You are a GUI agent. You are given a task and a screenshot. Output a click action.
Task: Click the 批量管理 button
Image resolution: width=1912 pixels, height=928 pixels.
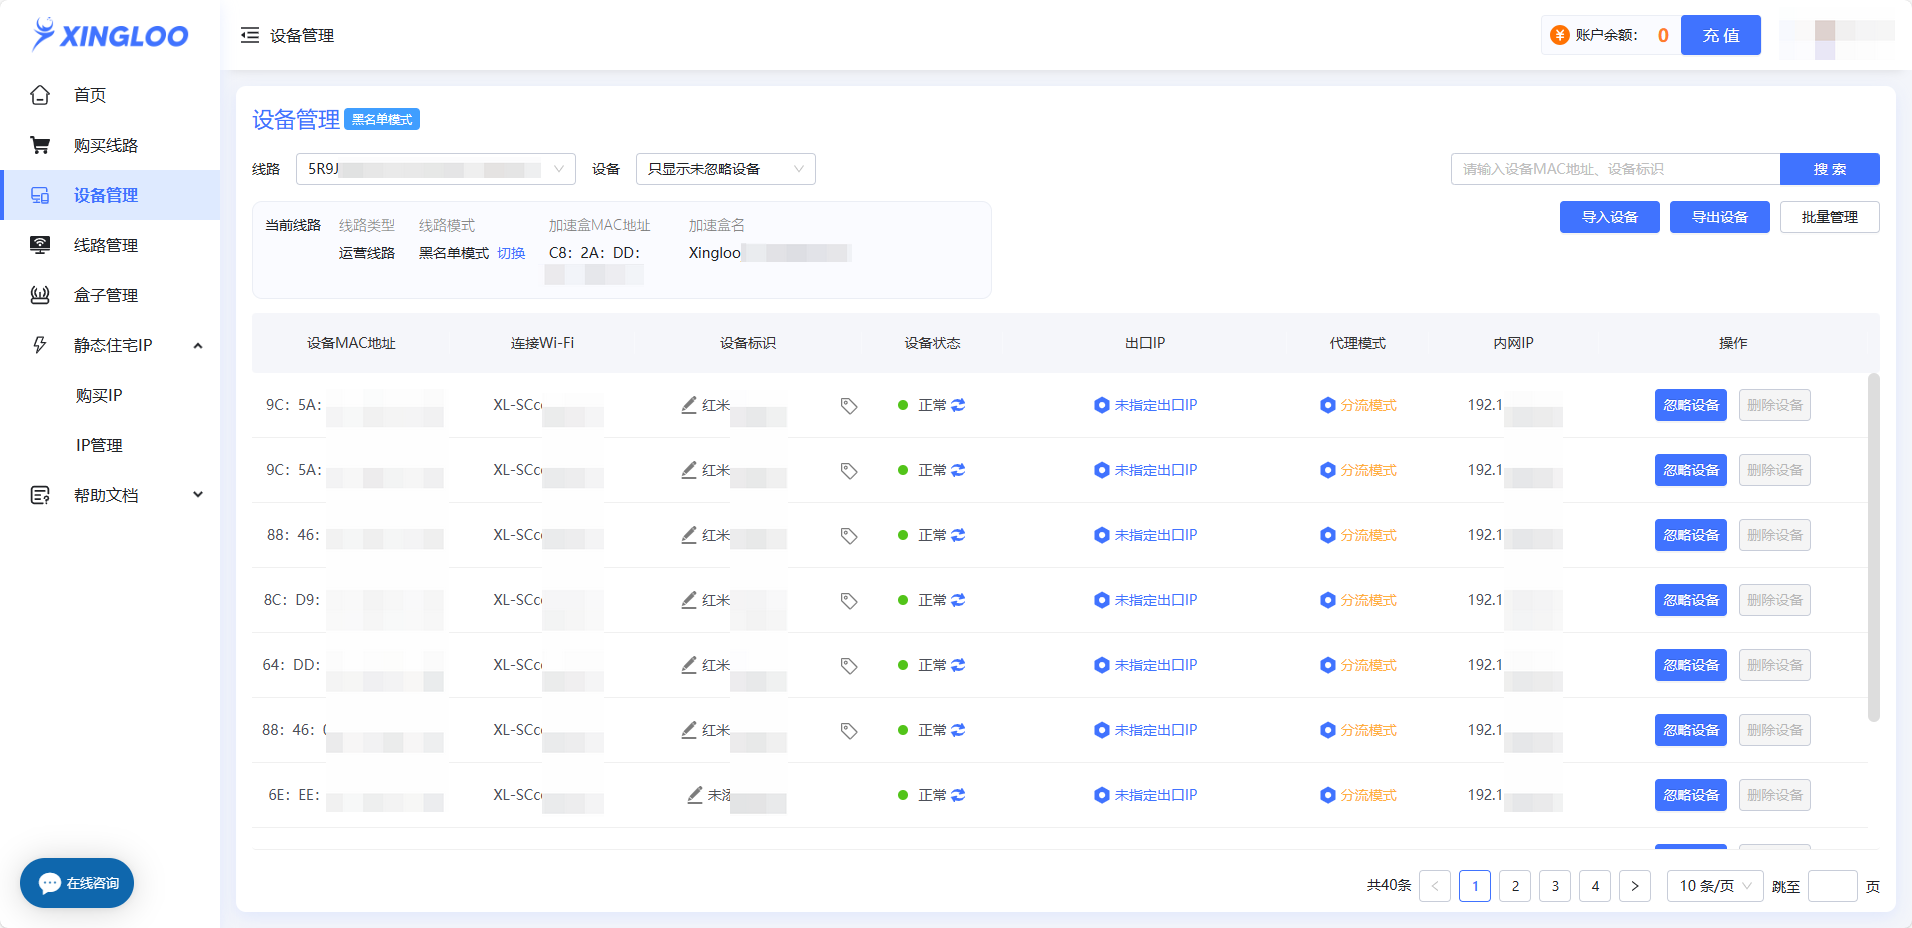pyautogui.click(x=1830, y=217)
